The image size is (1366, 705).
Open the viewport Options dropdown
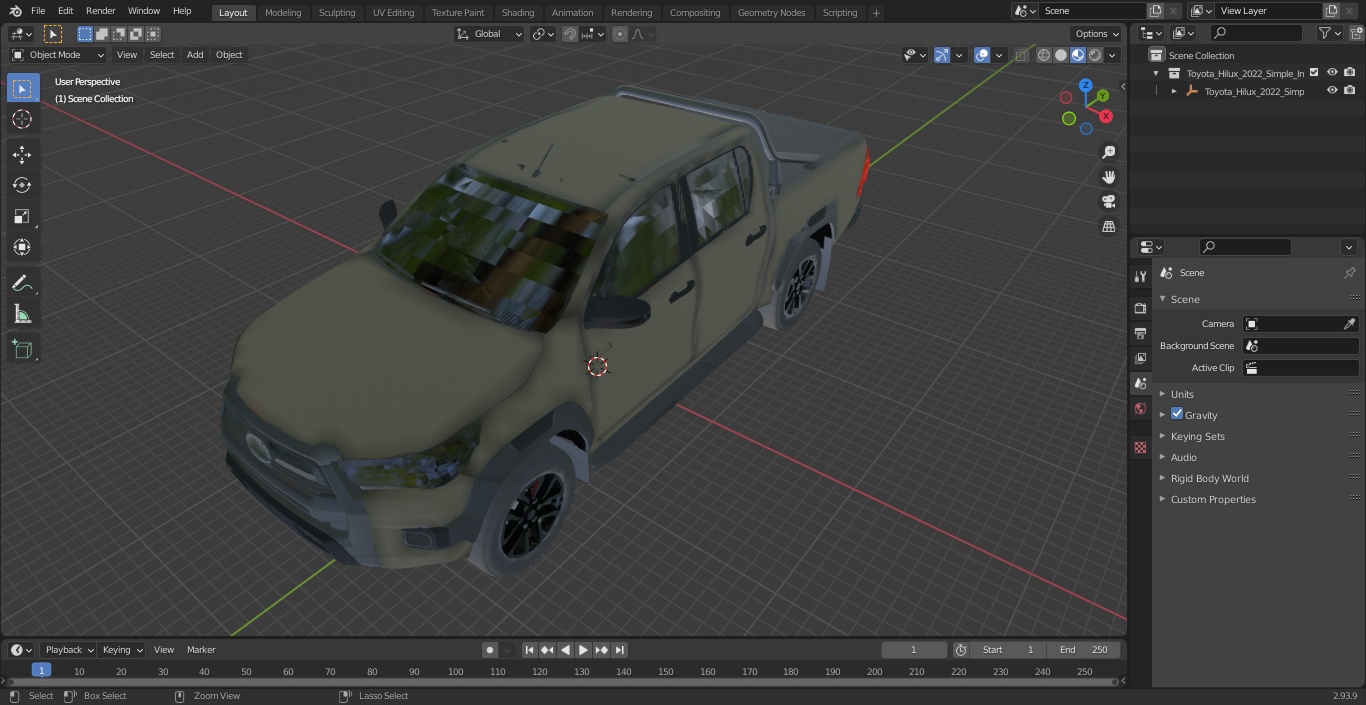click(x=1097, y=34)
